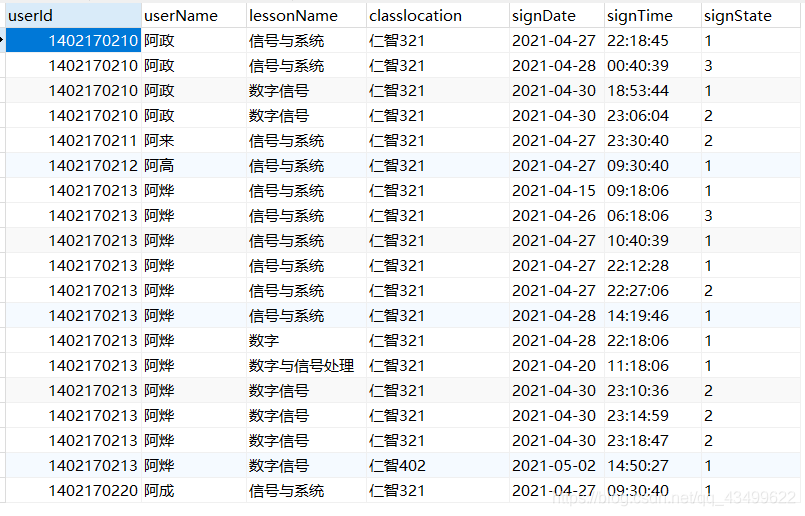Click lessonName in the 14:50:27 row
The image size is (805, 516).
(306, 466)
